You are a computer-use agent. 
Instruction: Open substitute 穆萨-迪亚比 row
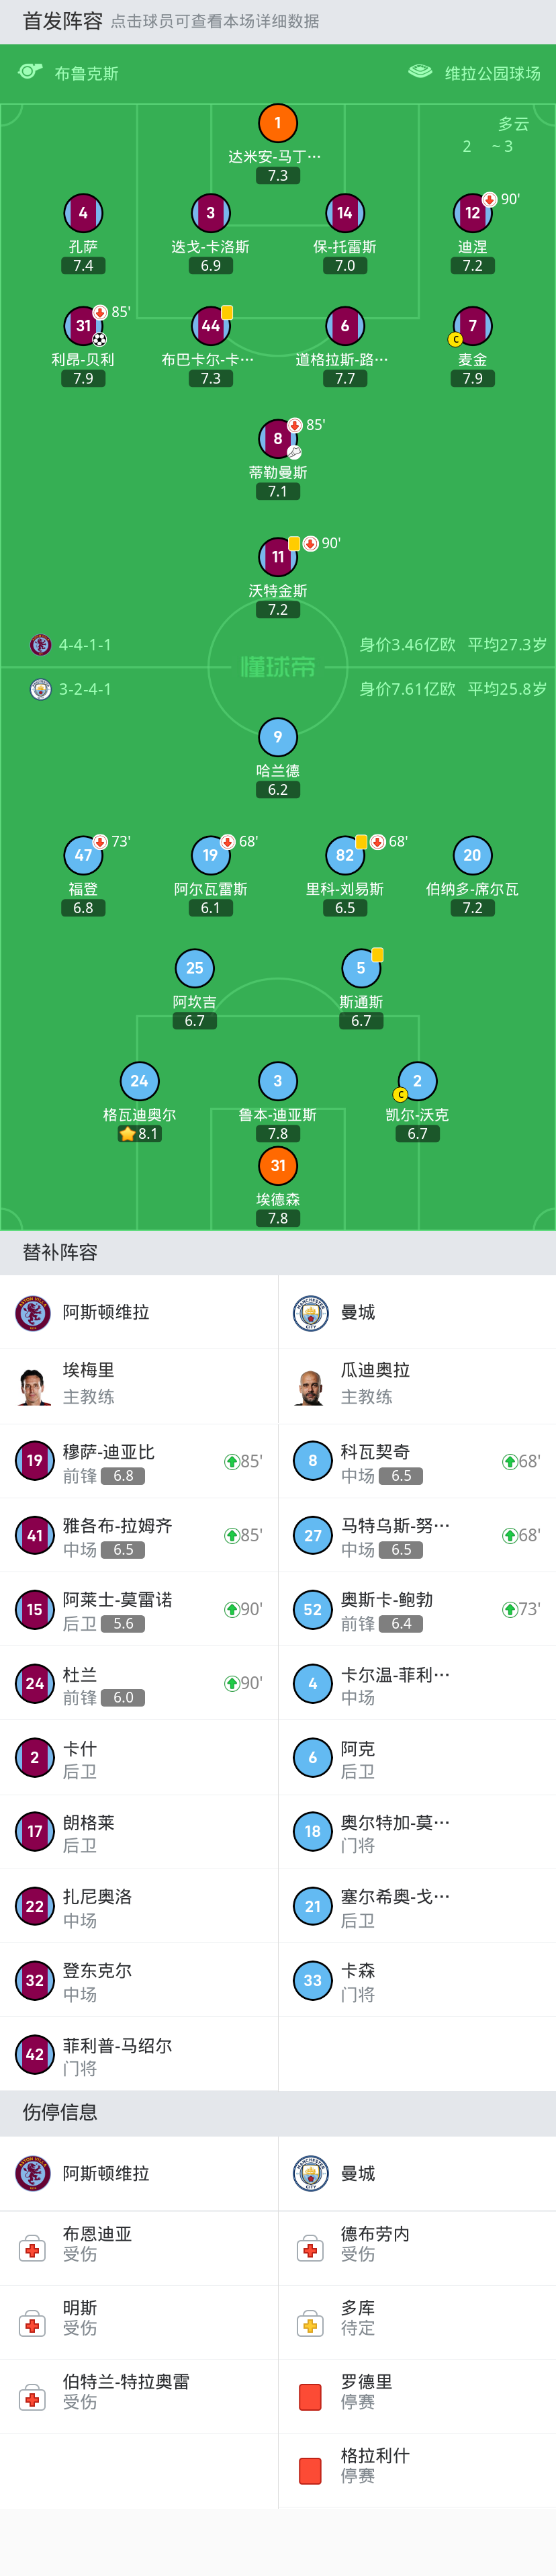pos(139,1461)
